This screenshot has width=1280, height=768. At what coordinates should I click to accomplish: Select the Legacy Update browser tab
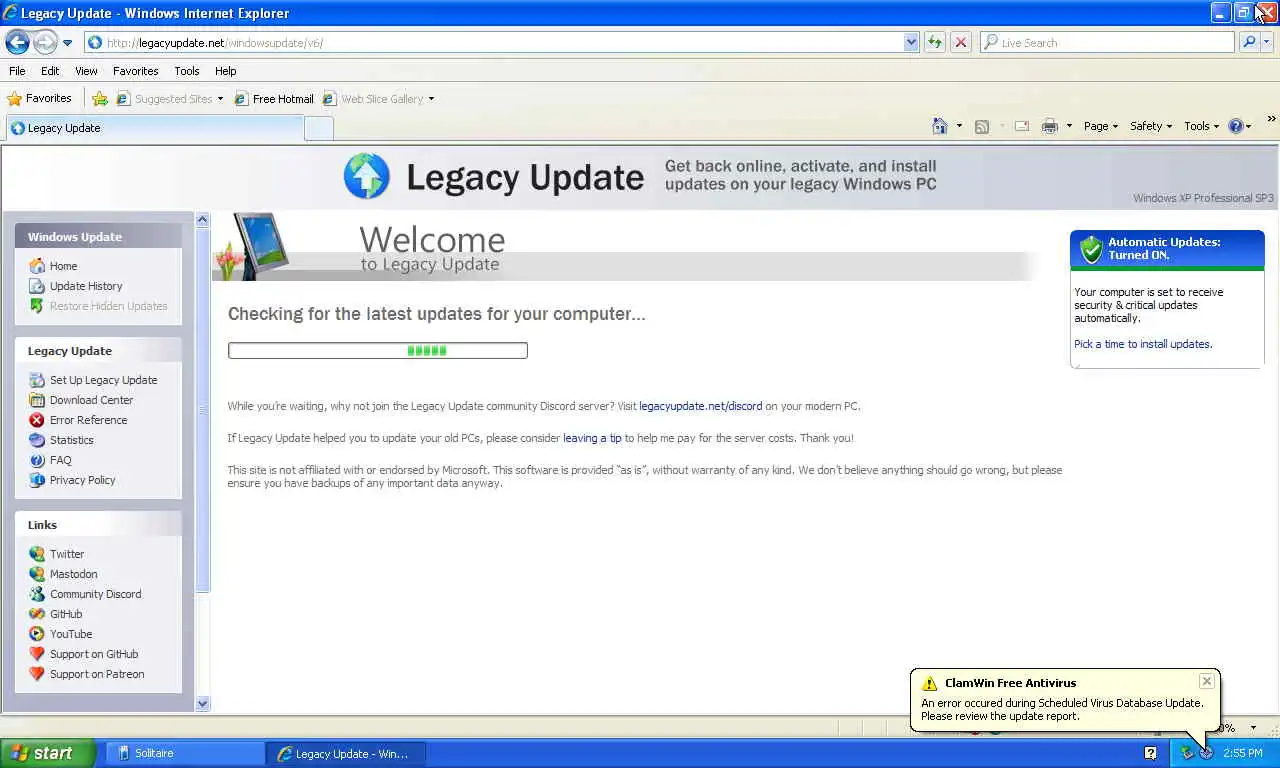[x=154, y=128]
